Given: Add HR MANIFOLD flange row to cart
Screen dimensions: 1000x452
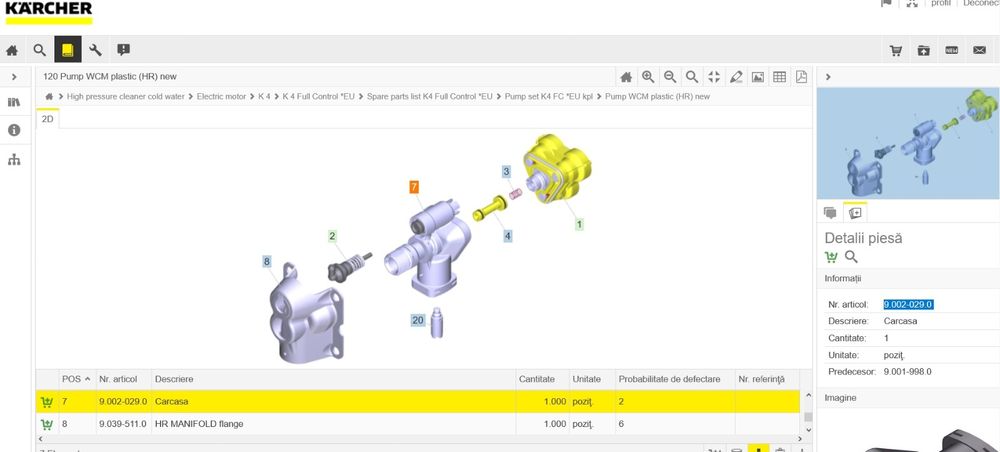Looking at the screenshot, I should point(47,424).
